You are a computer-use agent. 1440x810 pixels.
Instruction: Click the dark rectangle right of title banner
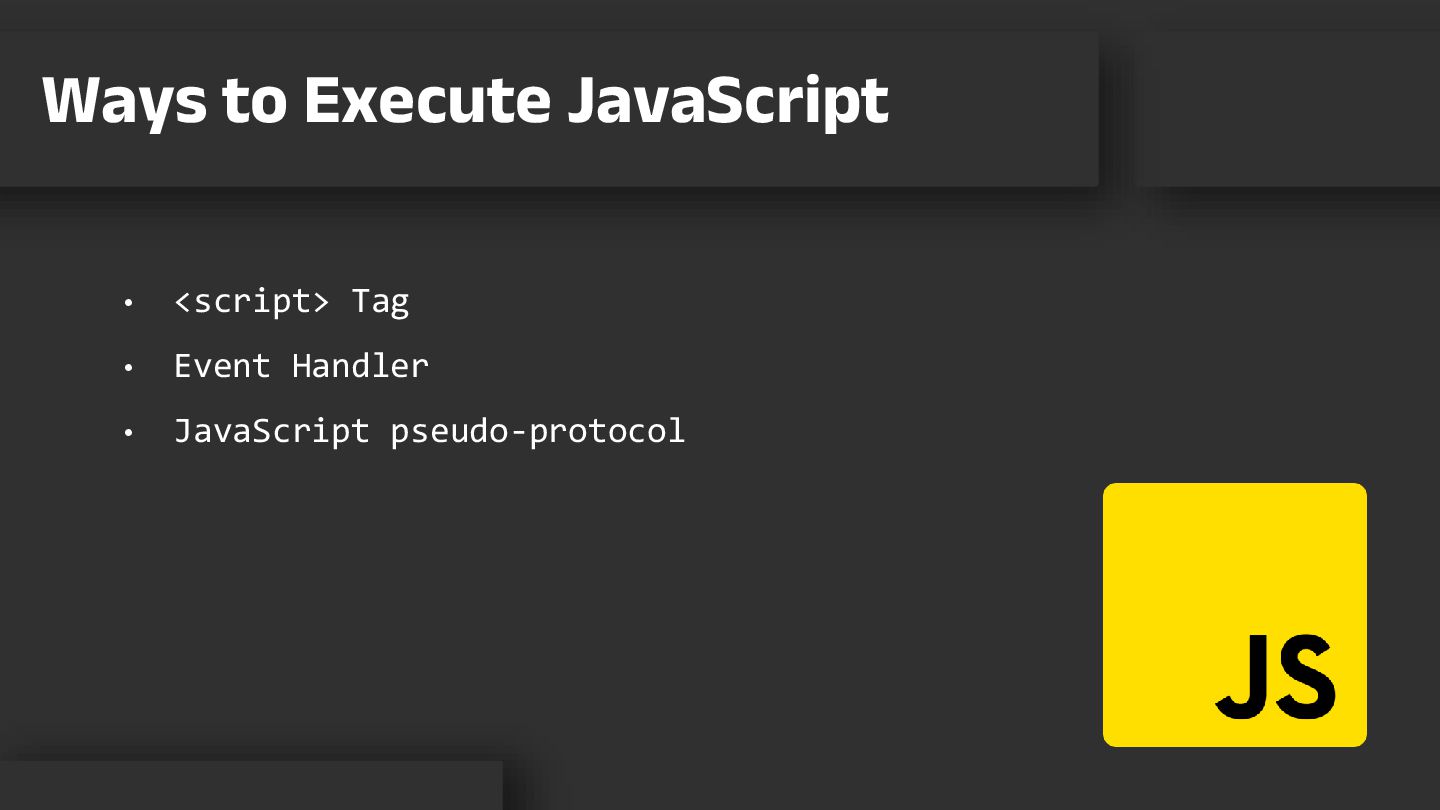pos(1289,108)
